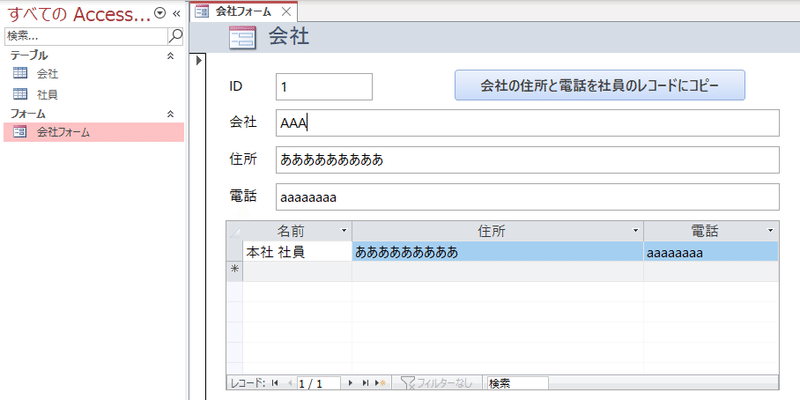
Task: Click the subform navigator 検索 box
Action: click(518, 383)
